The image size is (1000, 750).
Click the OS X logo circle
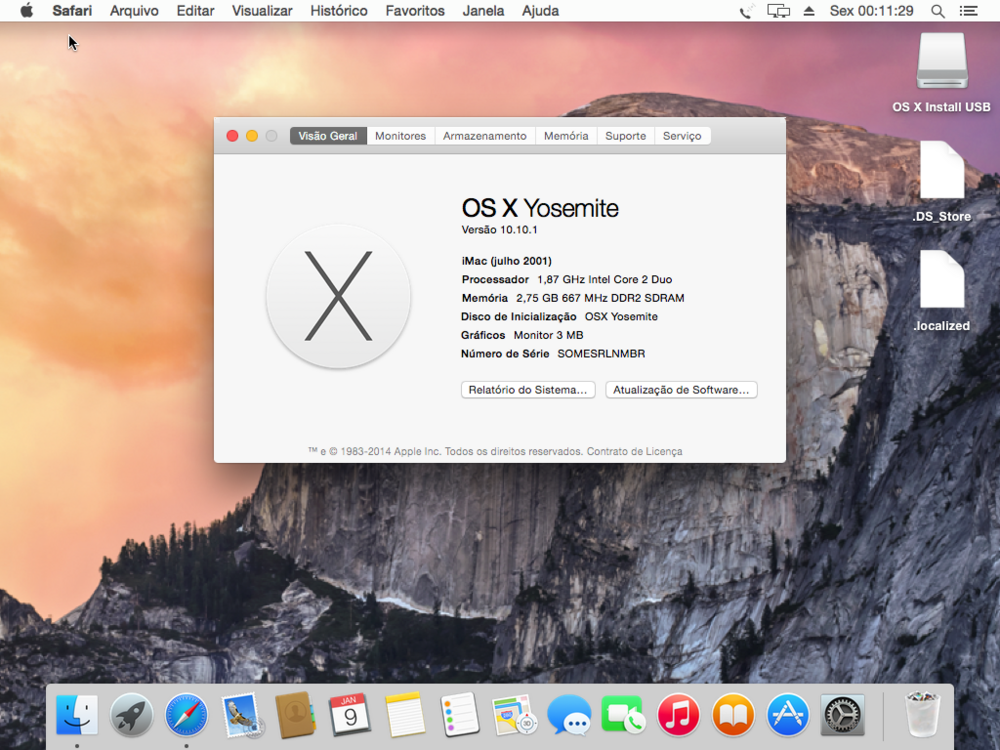tap(338, 296)
